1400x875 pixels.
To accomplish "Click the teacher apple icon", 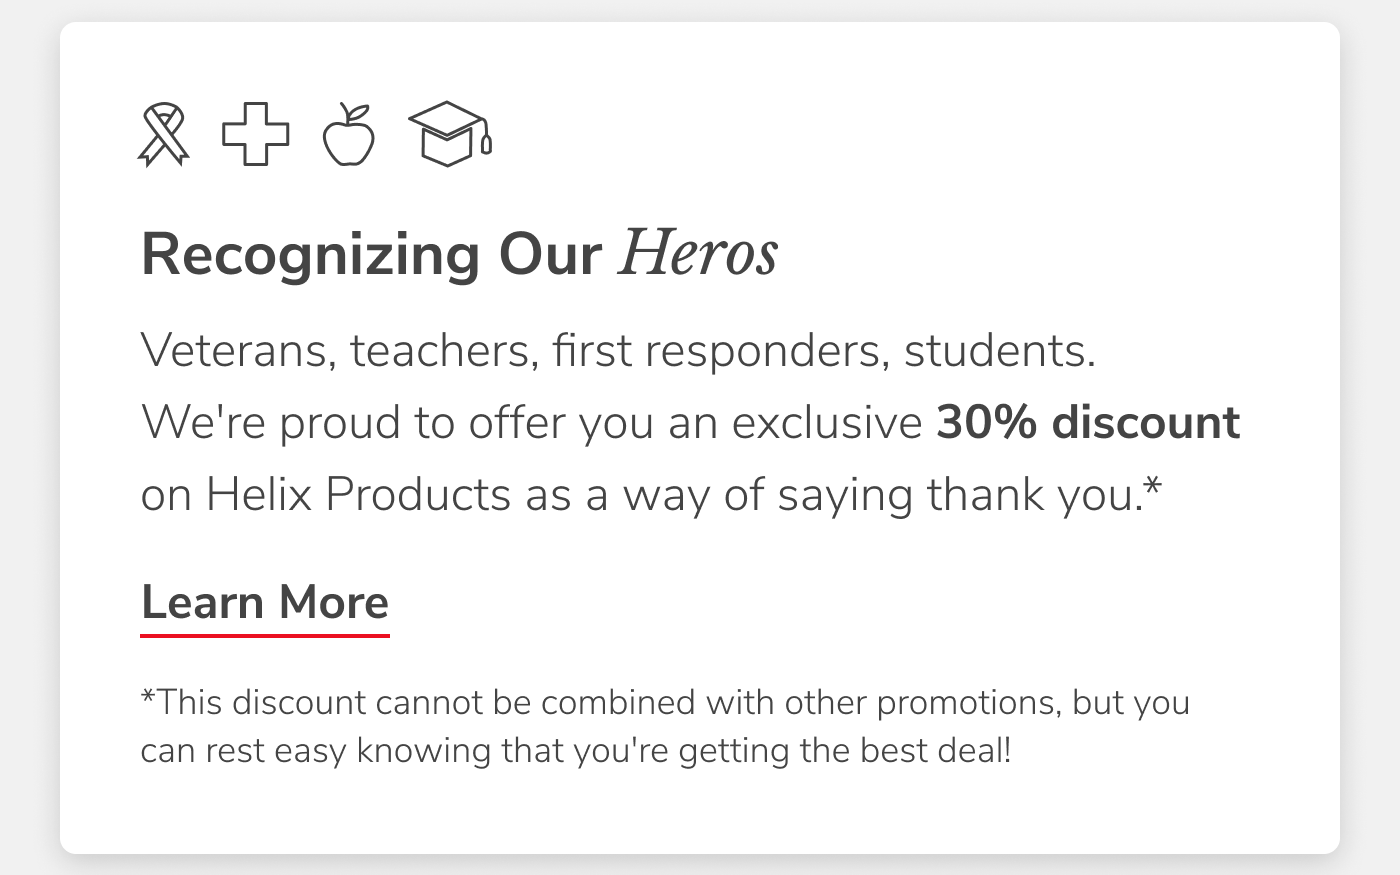I will tap(349, 135).
